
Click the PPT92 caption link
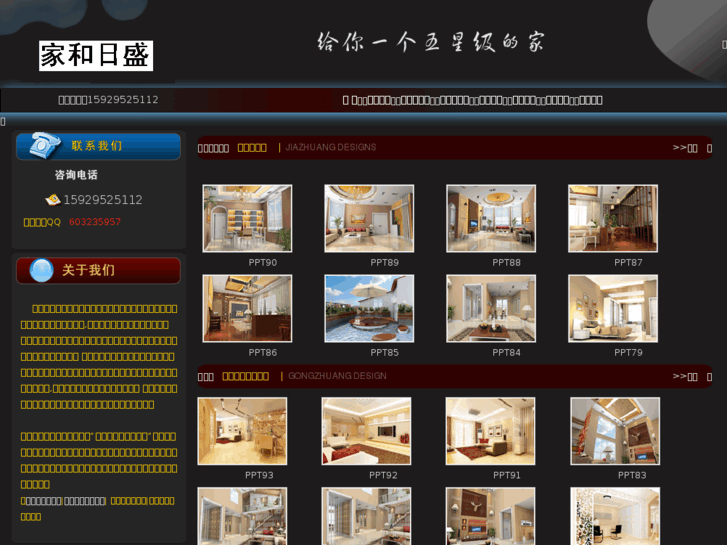(x=383, y=475)
